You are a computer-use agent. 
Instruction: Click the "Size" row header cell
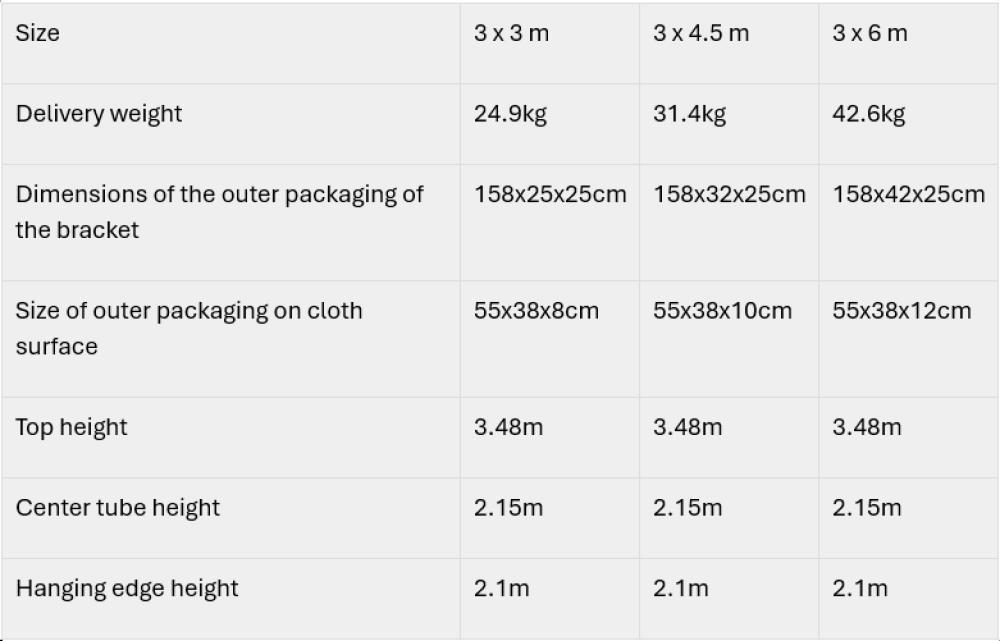click(x=38, y=33)
